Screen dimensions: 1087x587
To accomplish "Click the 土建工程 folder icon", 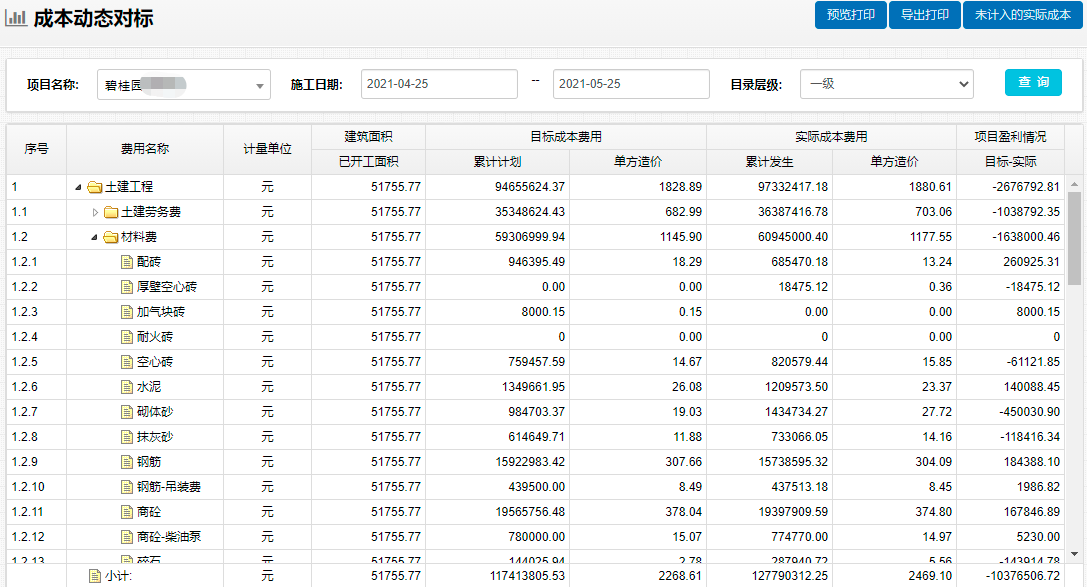I will (x=95, y=187).
